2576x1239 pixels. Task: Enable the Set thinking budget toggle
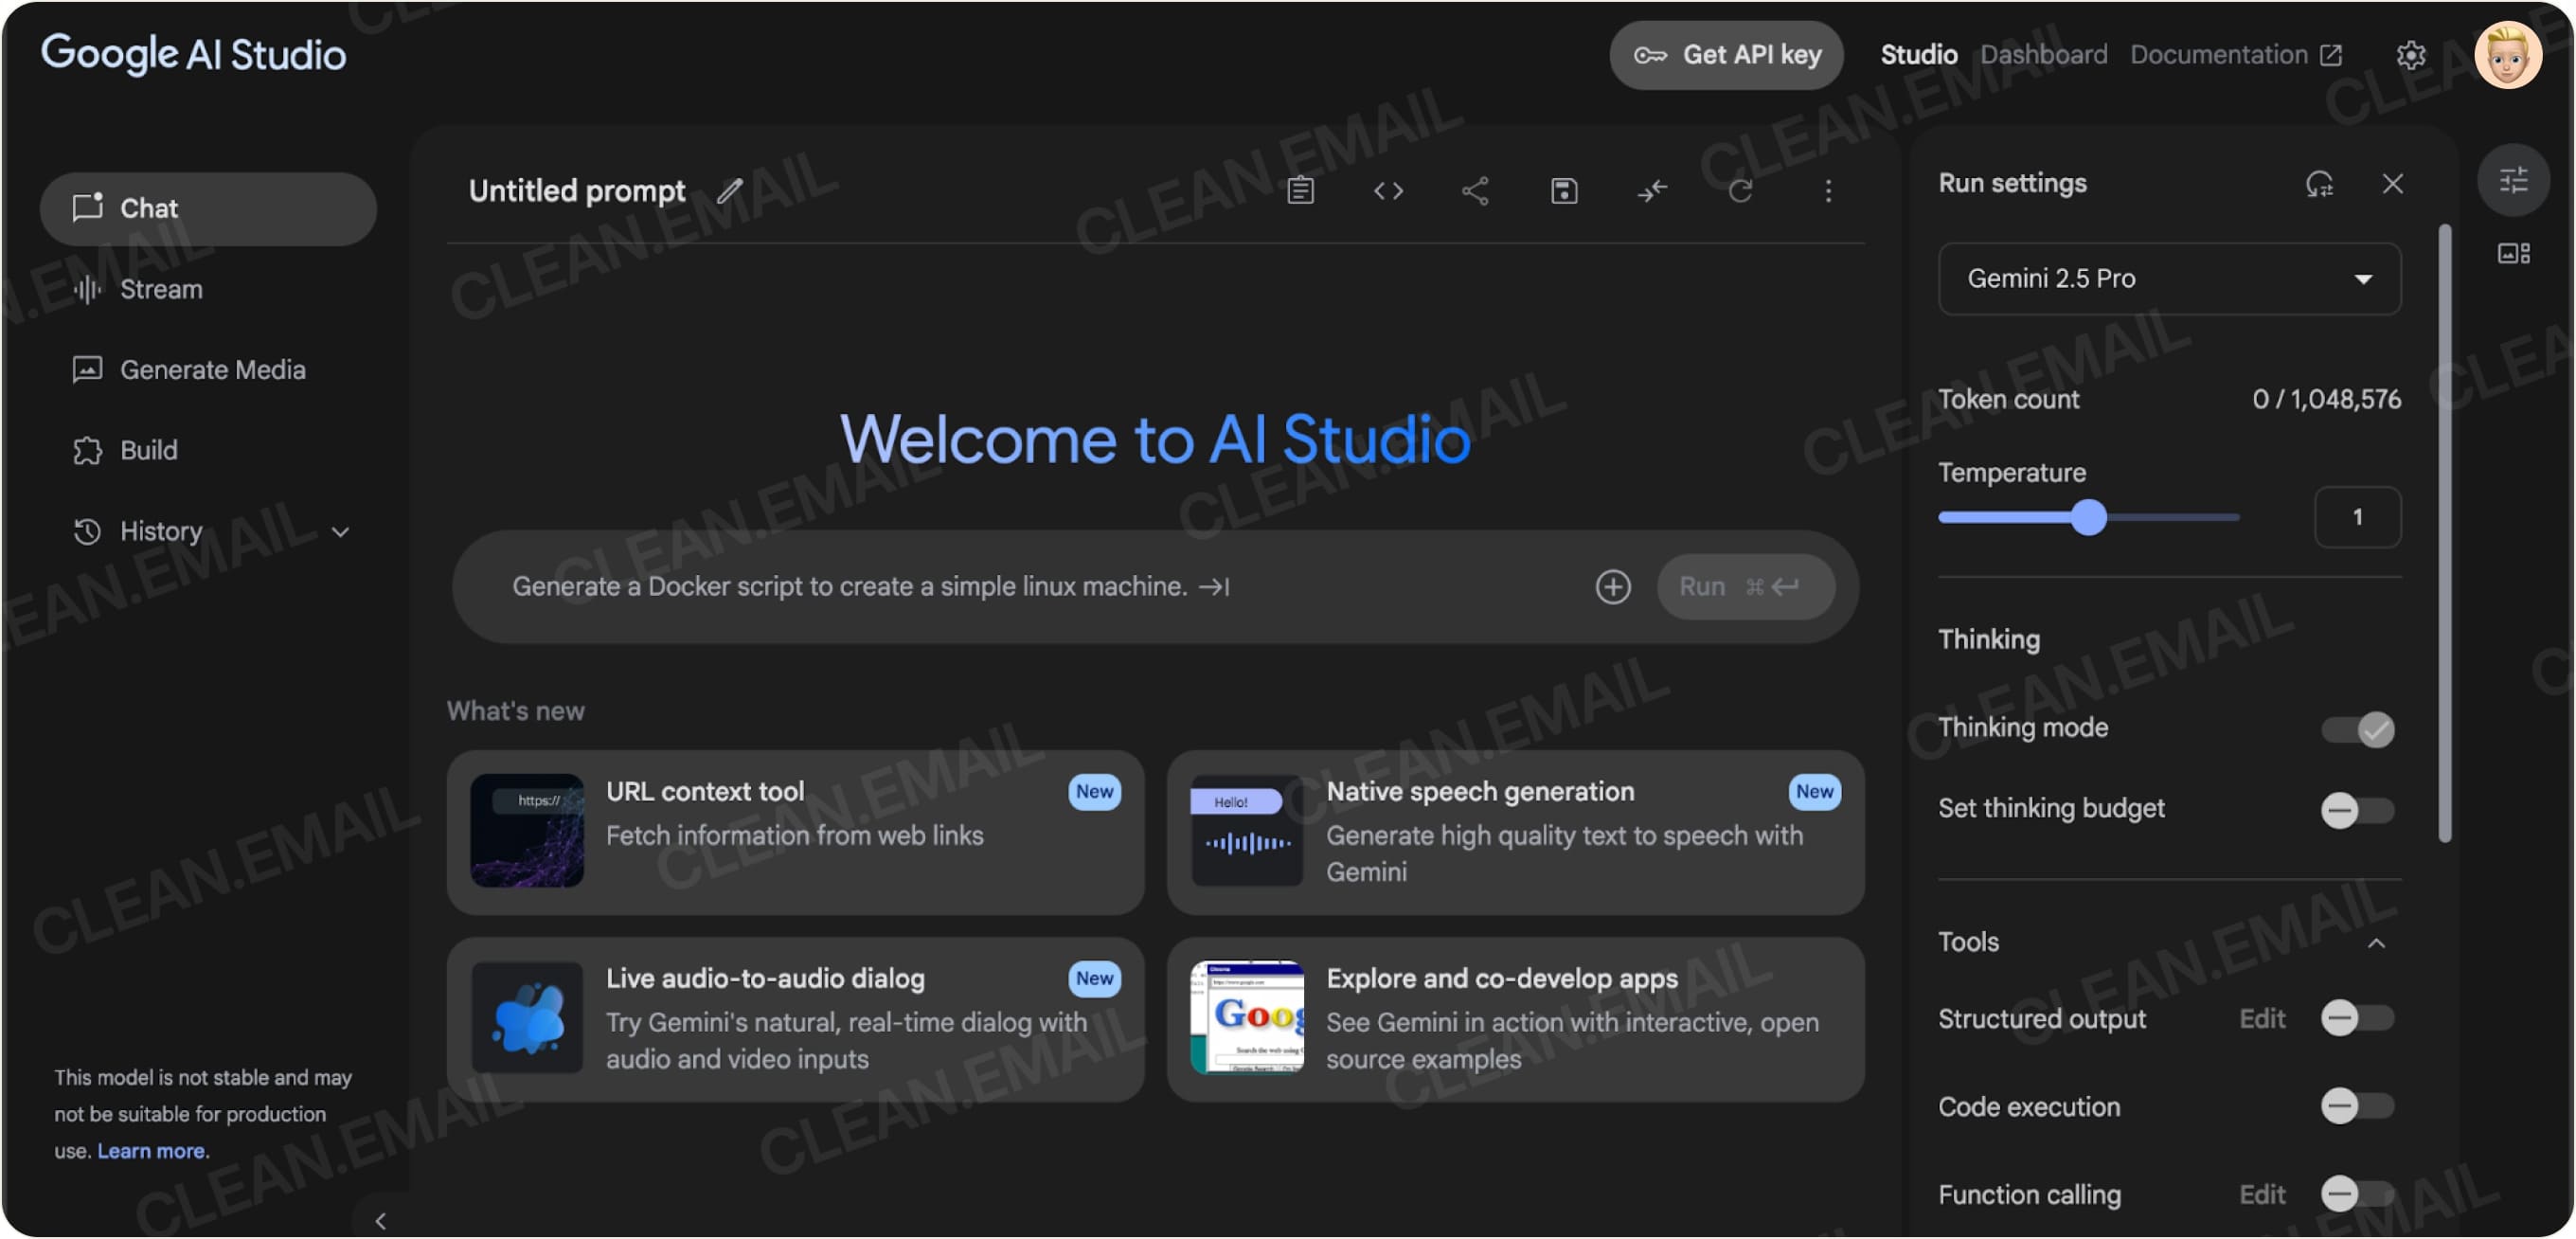click(2357, 809)
